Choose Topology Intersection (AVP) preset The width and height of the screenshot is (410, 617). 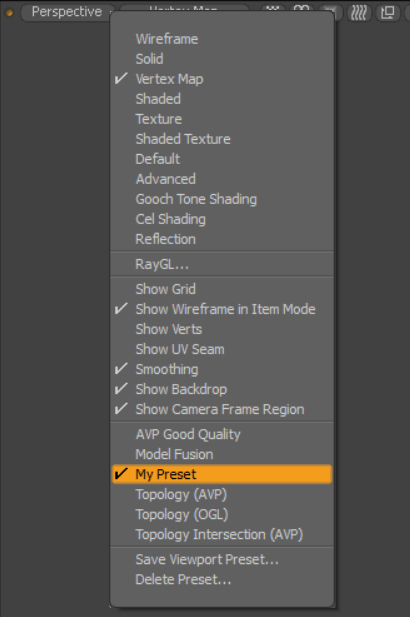222,534
